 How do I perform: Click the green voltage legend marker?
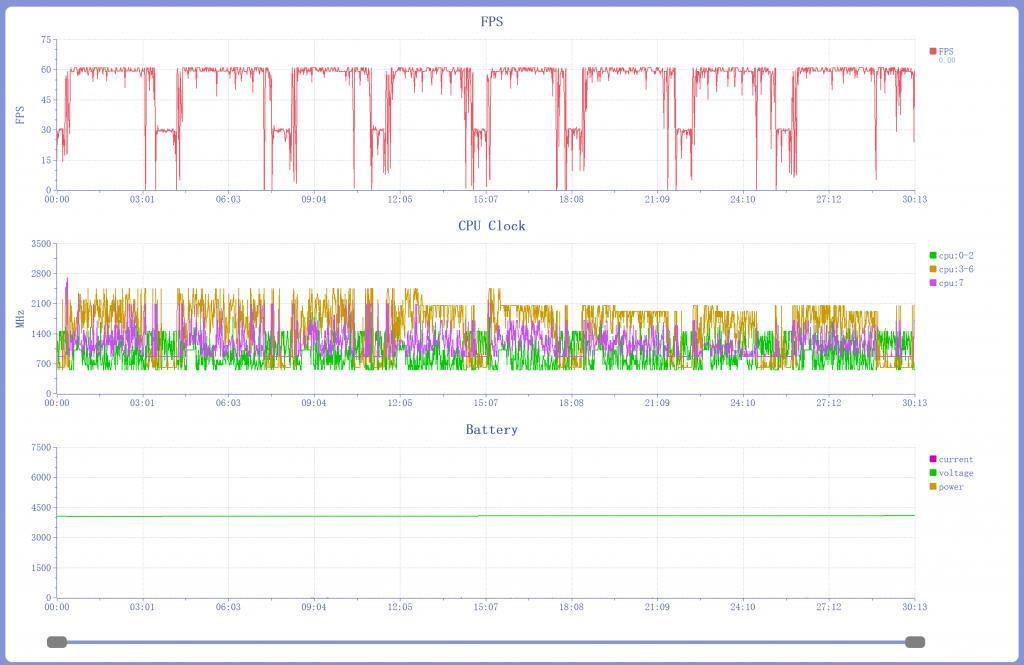(932, 473)
